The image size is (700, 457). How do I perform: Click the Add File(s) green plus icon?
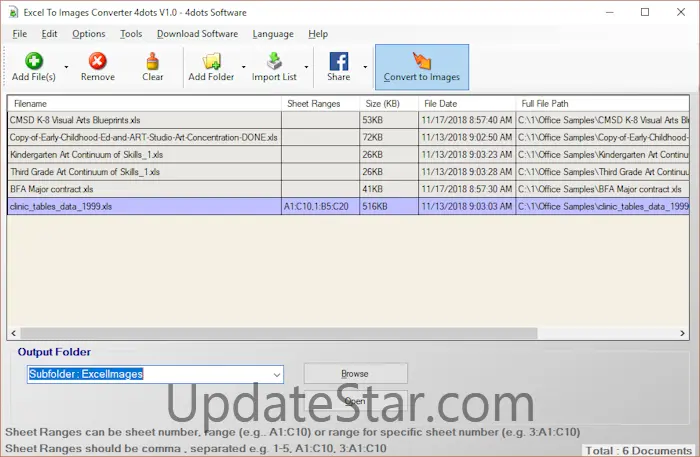34,61
